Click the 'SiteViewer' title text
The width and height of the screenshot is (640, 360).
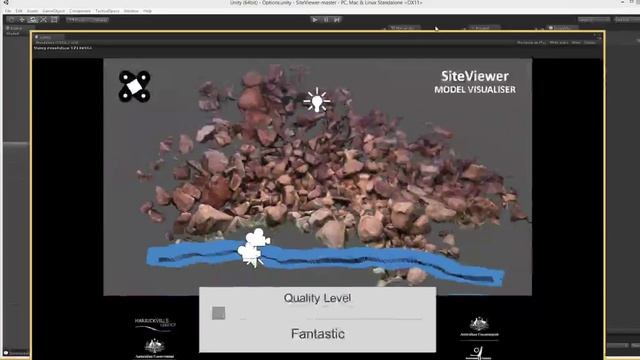click(x=475, y=76)
